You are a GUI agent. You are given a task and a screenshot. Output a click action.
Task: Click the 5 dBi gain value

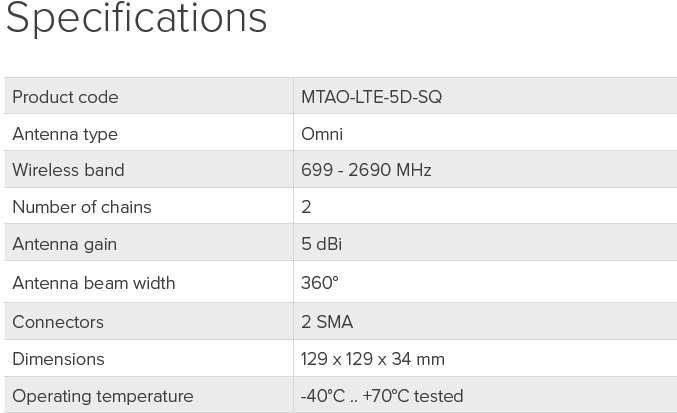coord(322,244)
